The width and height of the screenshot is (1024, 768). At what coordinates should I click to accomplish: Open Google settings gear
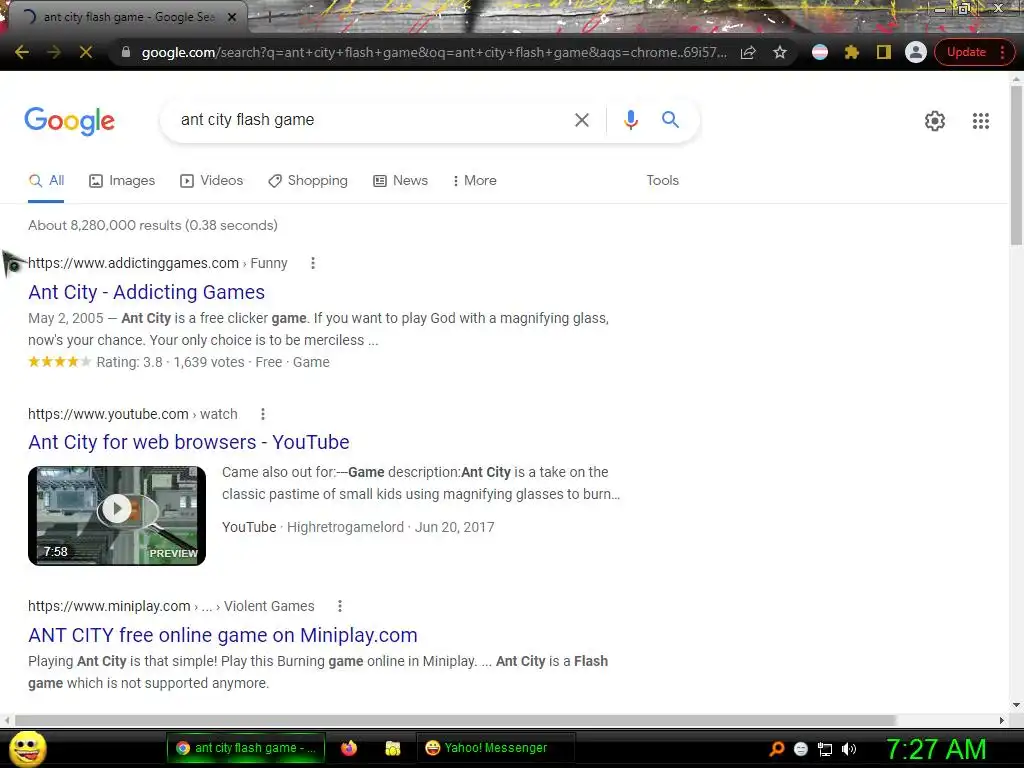pyautogui.click(x=935, y=121)
